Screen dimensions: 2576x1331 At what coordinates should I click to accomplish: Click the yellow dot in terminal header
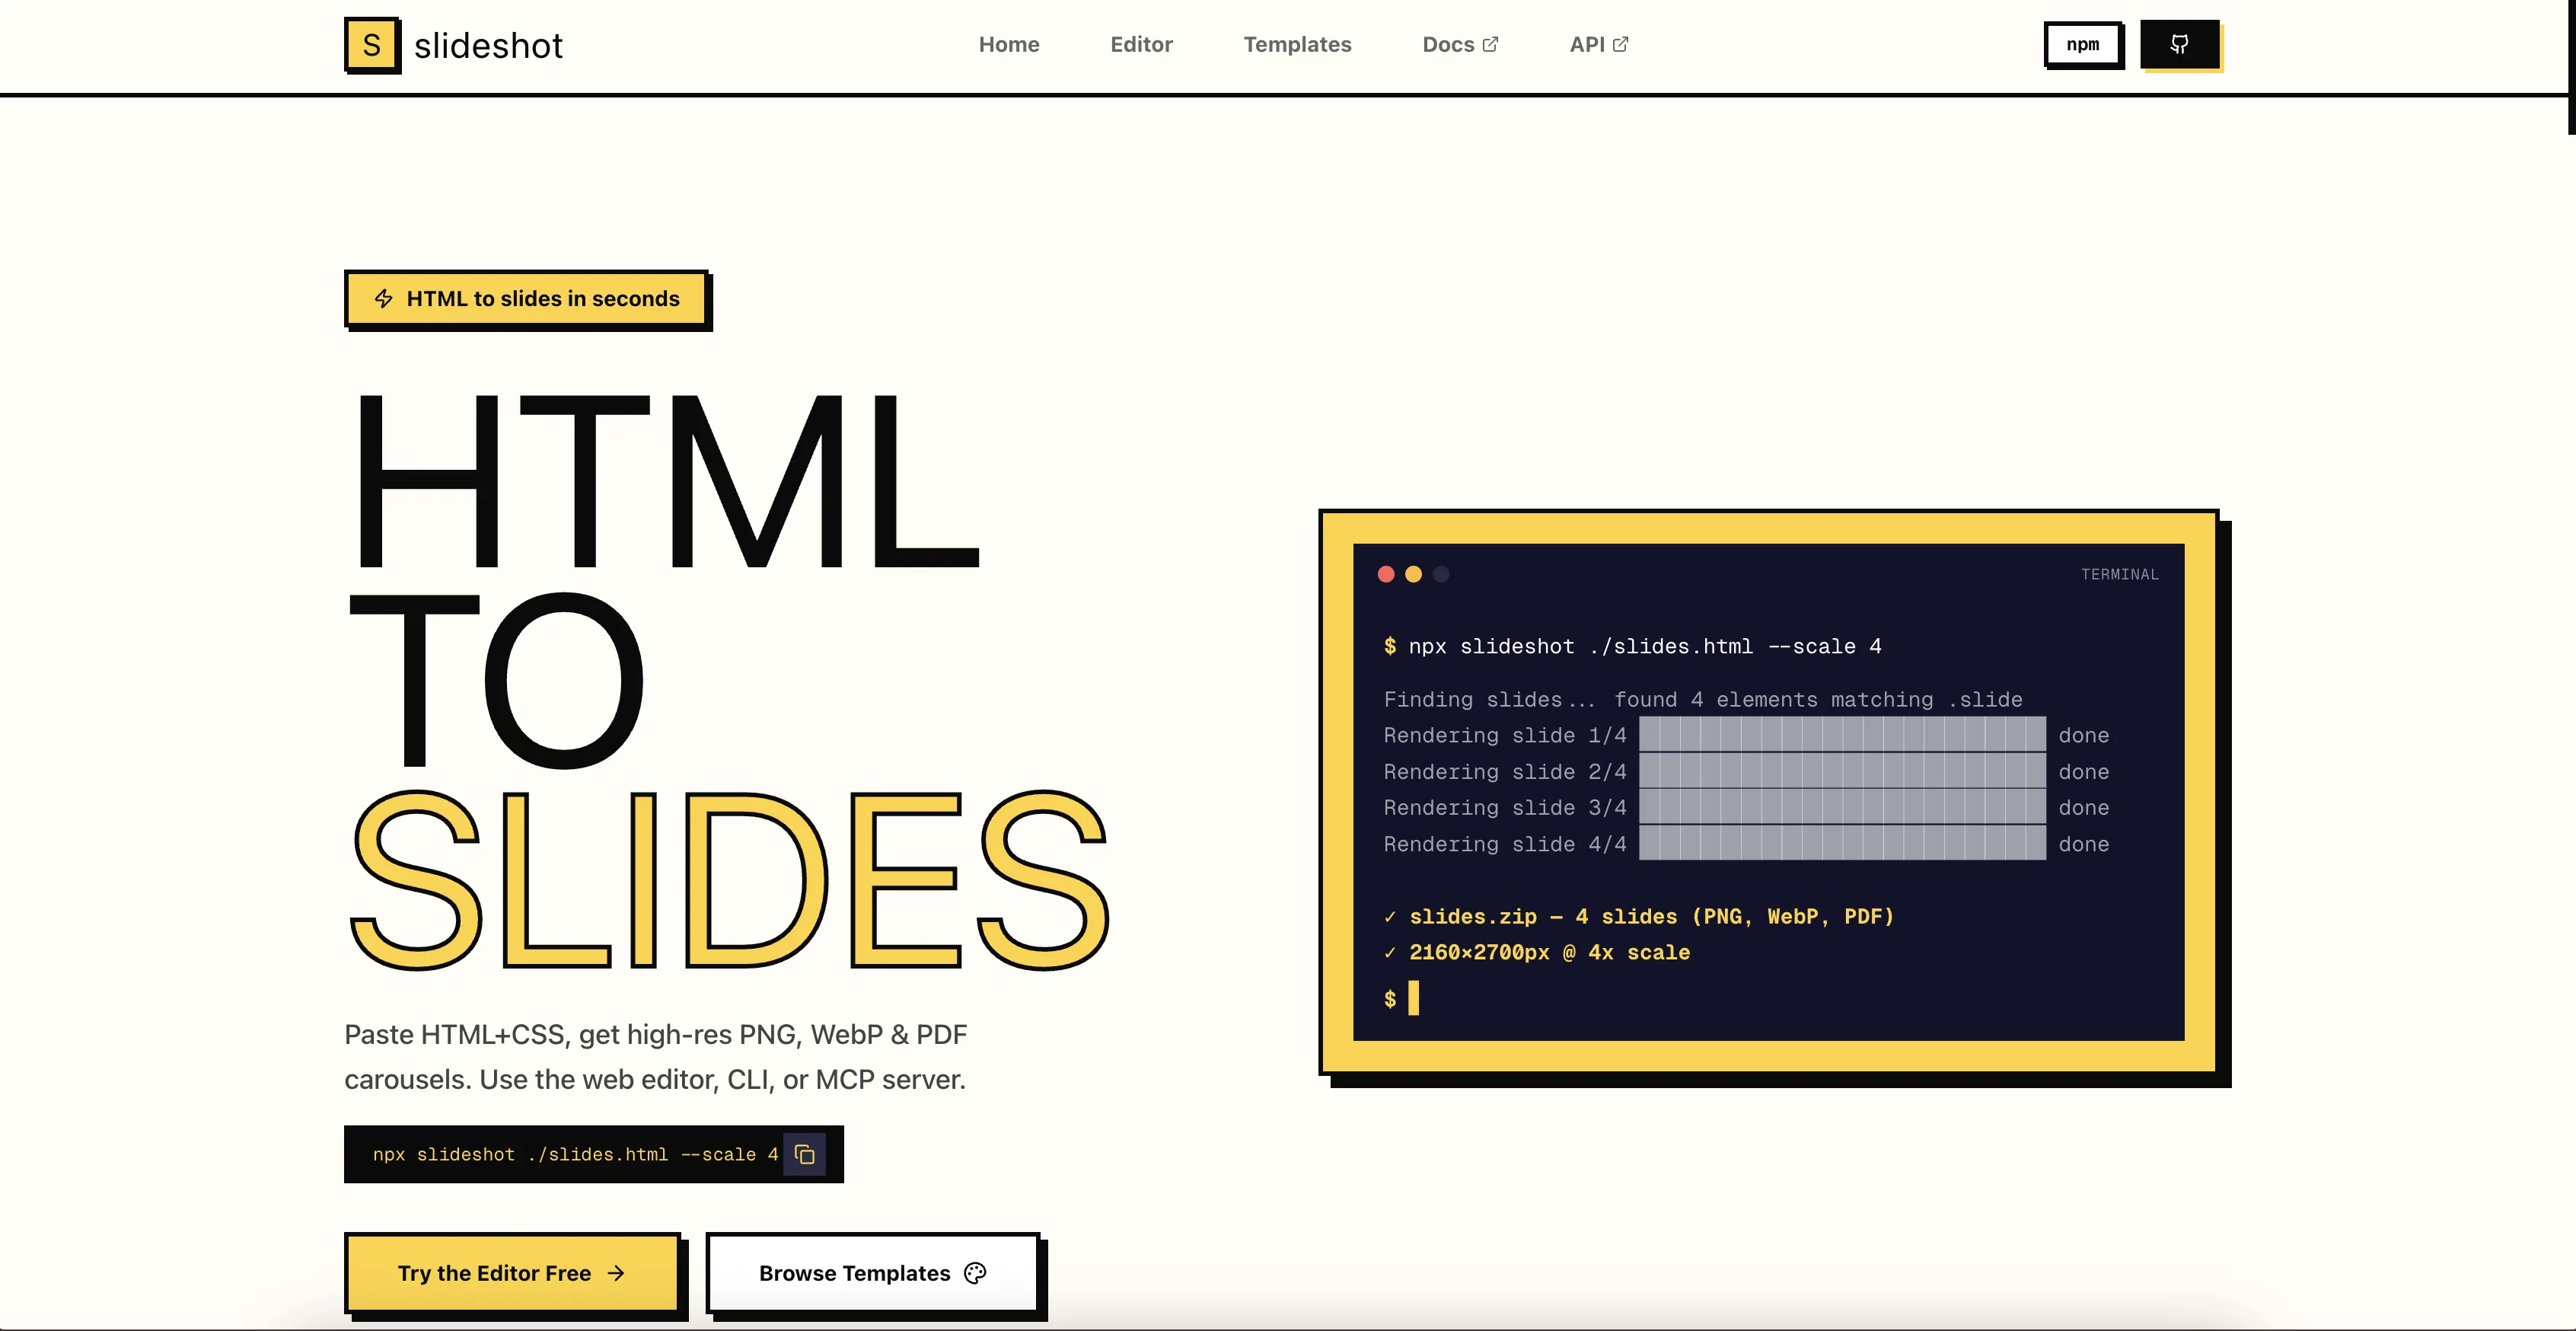point(1413,574)
